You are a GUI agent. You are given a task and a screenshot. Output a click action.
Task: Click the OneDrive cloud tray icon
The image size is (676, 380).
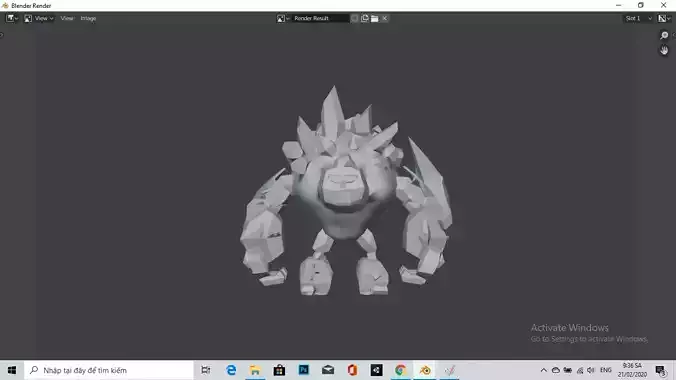click(x=556, y=370)
